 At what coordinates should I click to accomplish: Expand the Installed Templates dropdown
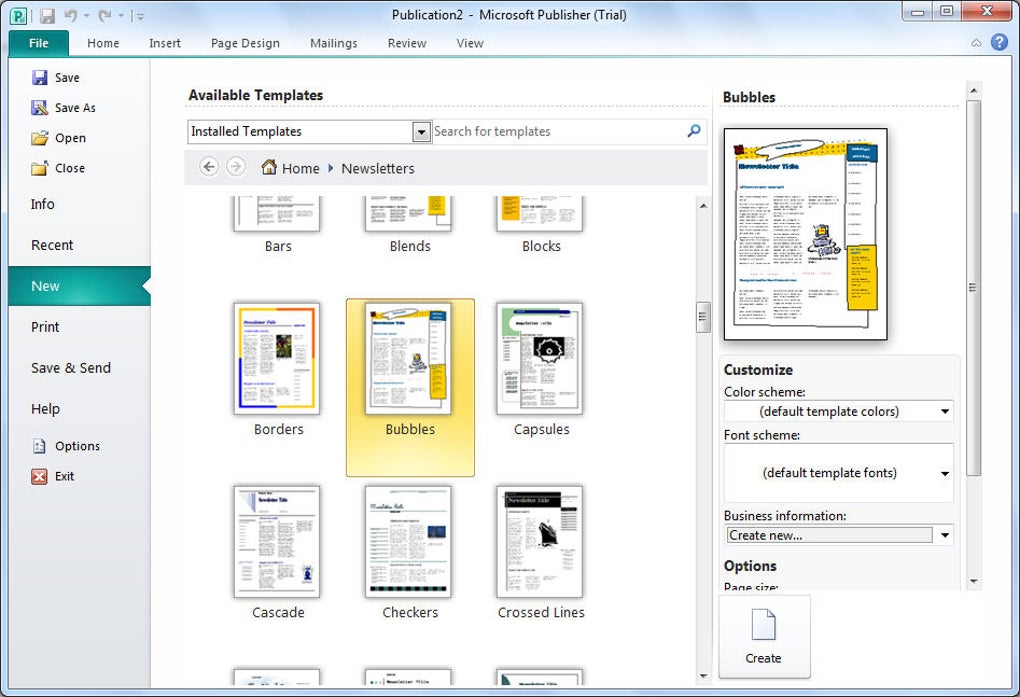point(421,131)
